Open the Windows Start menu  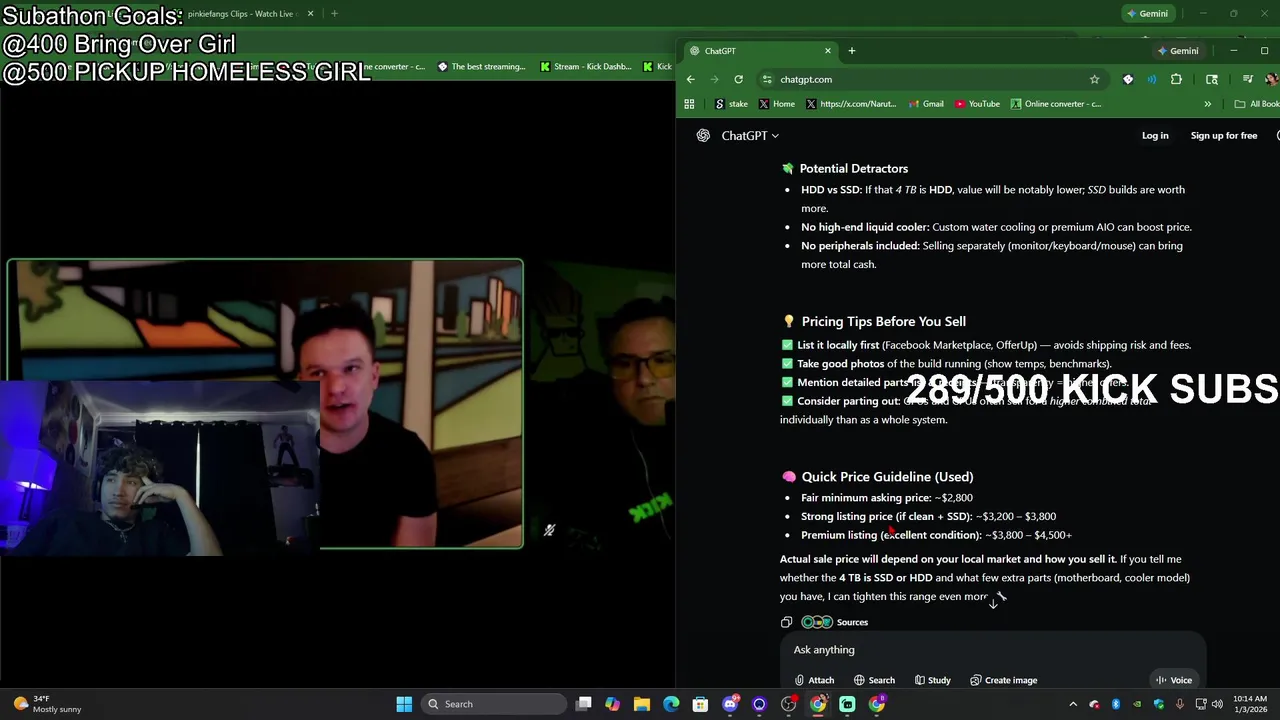(x=404, y=704)
